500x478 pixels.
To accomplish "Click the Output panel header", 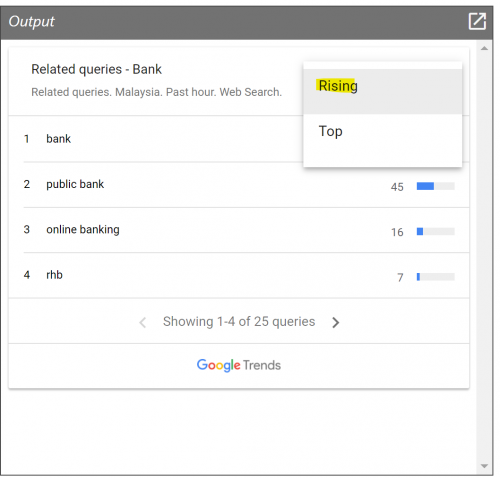I will 247,22.
